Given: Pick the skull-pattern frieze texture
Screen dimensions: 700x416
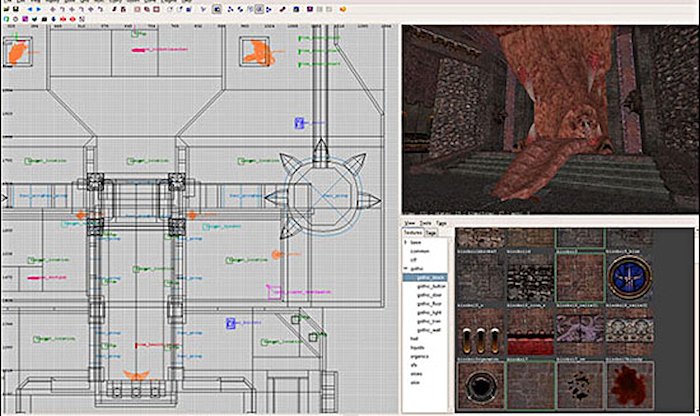Looking at the screenshot, I should (x=629, y=333).
